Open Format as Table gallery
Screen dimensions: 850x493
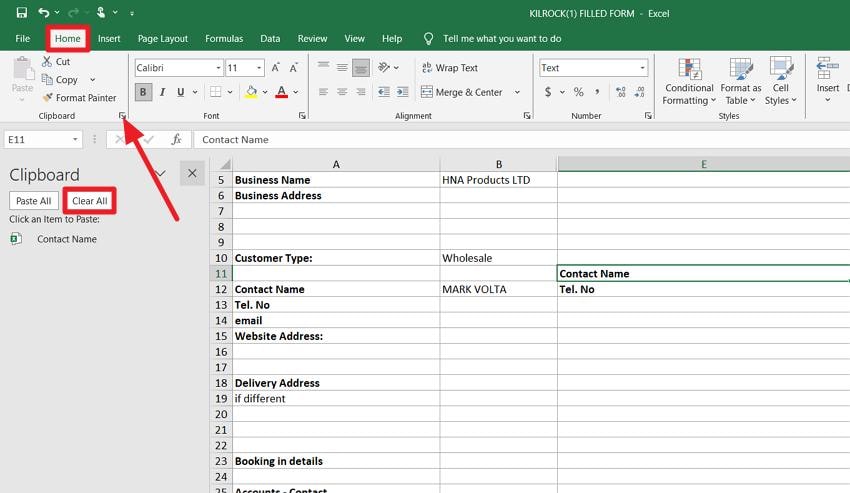[740, 82]
